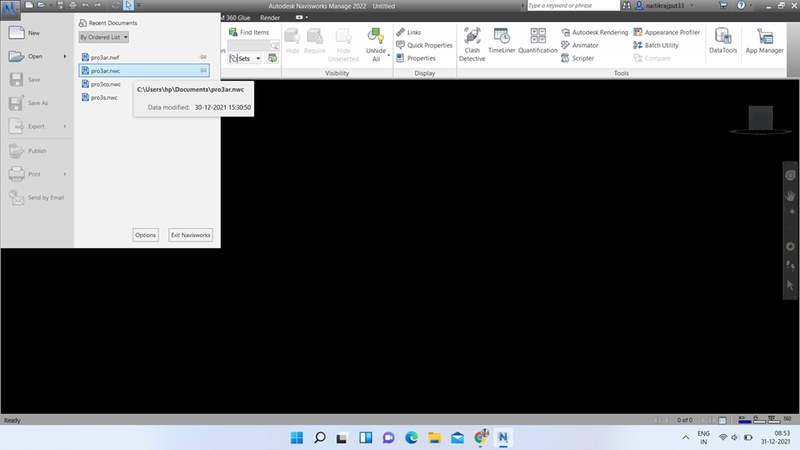Open recent file pro3ar.nwf
The width and height of the screenshot is (800, 450).
(x=144, y=57)
